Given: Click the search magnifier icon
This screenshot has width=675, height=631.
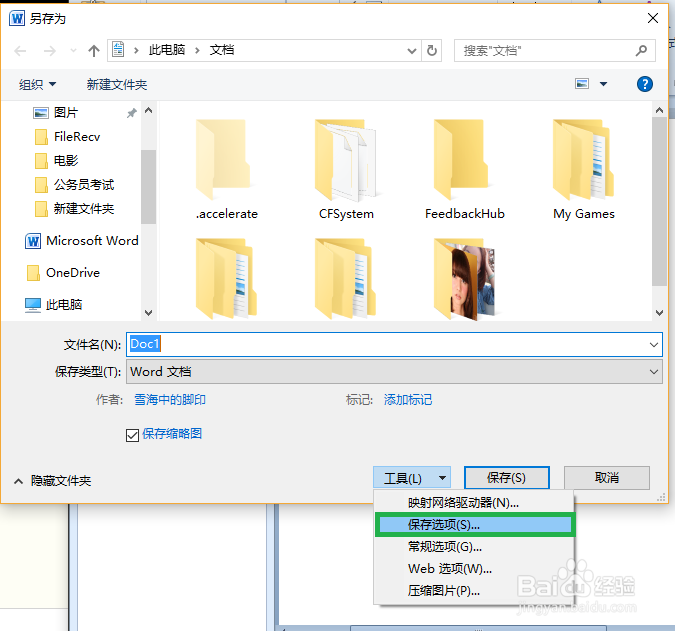Looking at the screenshot, I should (641, 51).
